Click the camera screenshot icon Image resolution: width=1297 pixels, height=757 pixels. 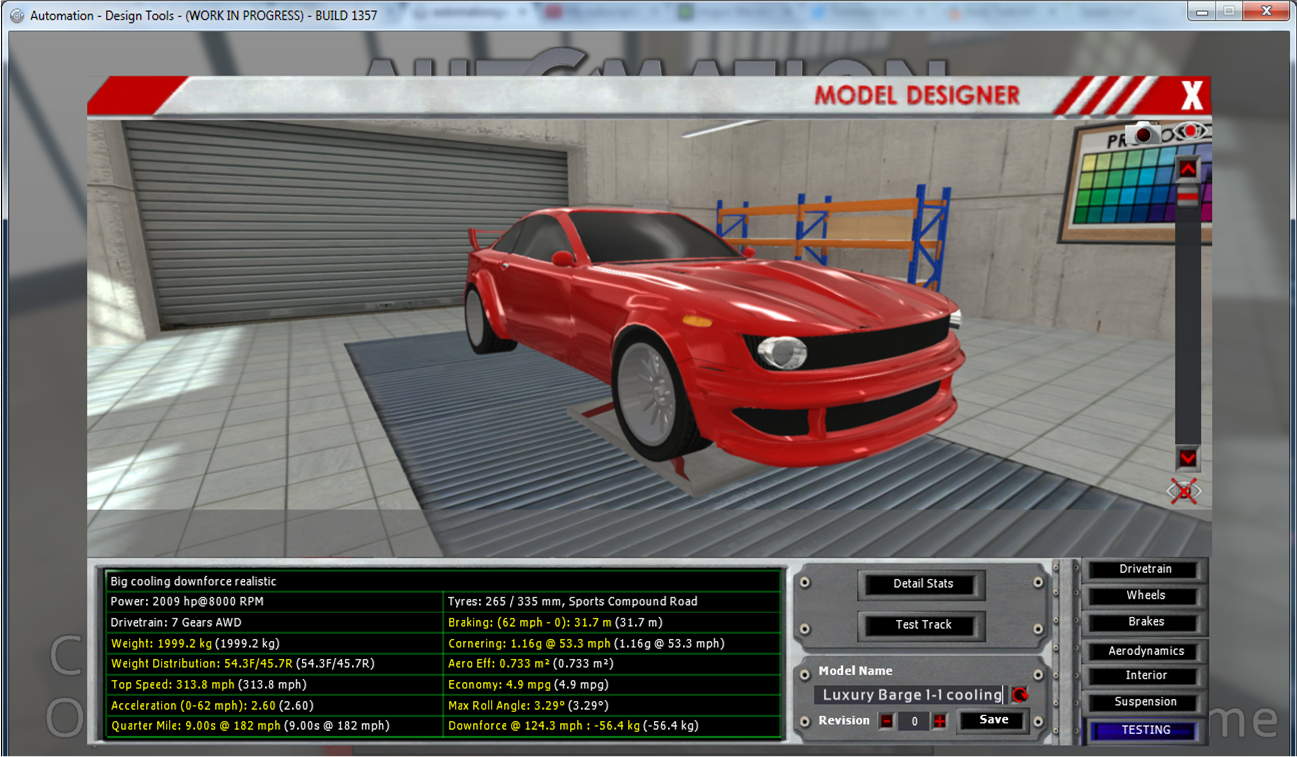(x=1143, y=133)
